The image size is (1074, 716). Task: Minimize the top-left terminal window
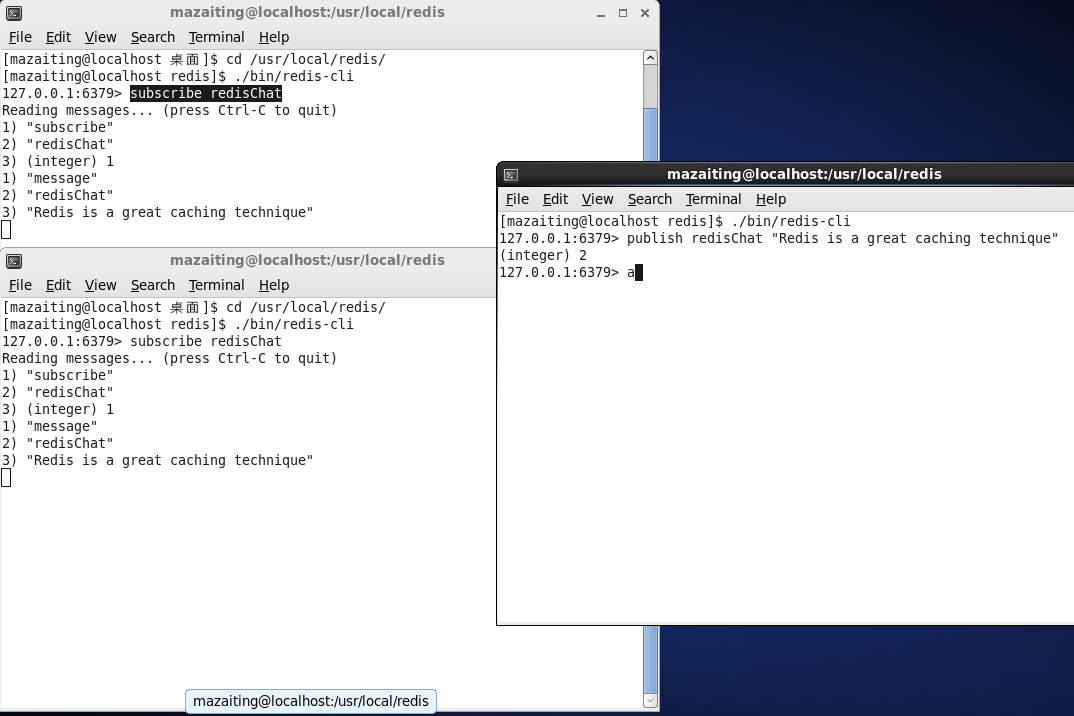coord(601,13)
